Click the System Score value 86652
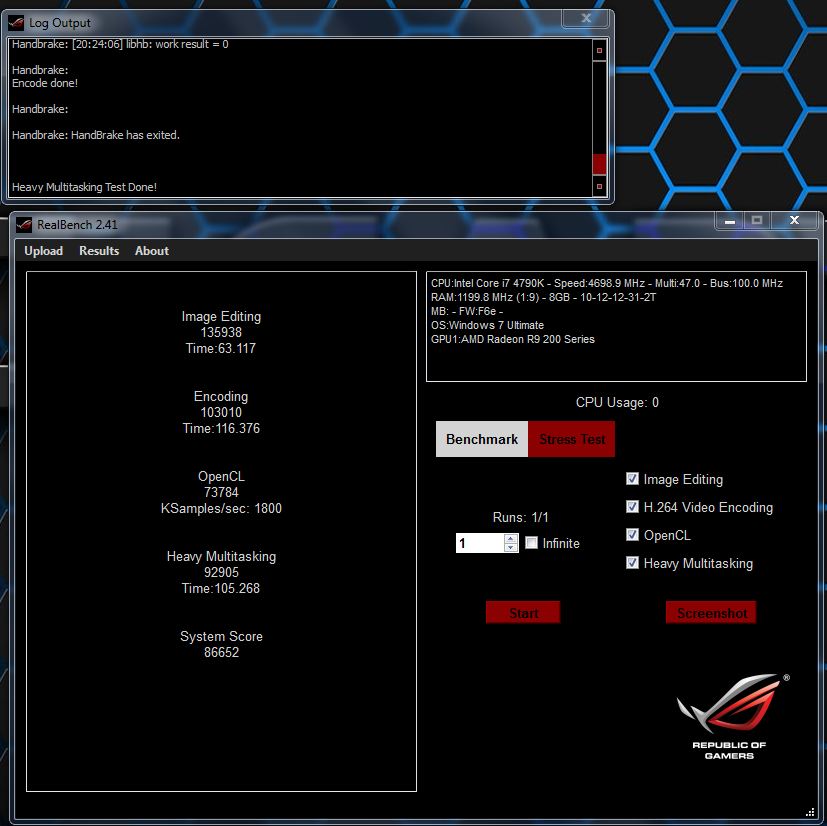This screenshot has height=826, width=827. click(221, 652)
